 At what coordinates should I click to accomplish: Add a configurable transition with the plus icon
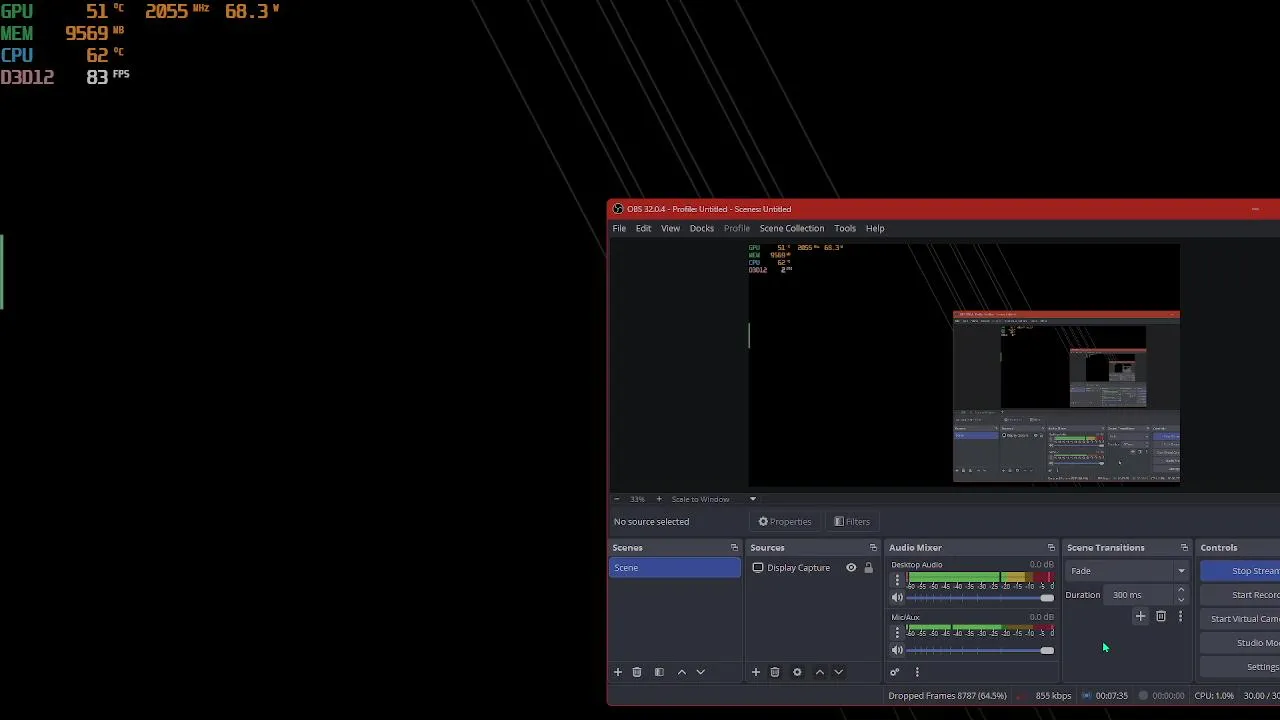coord(1140,616)
